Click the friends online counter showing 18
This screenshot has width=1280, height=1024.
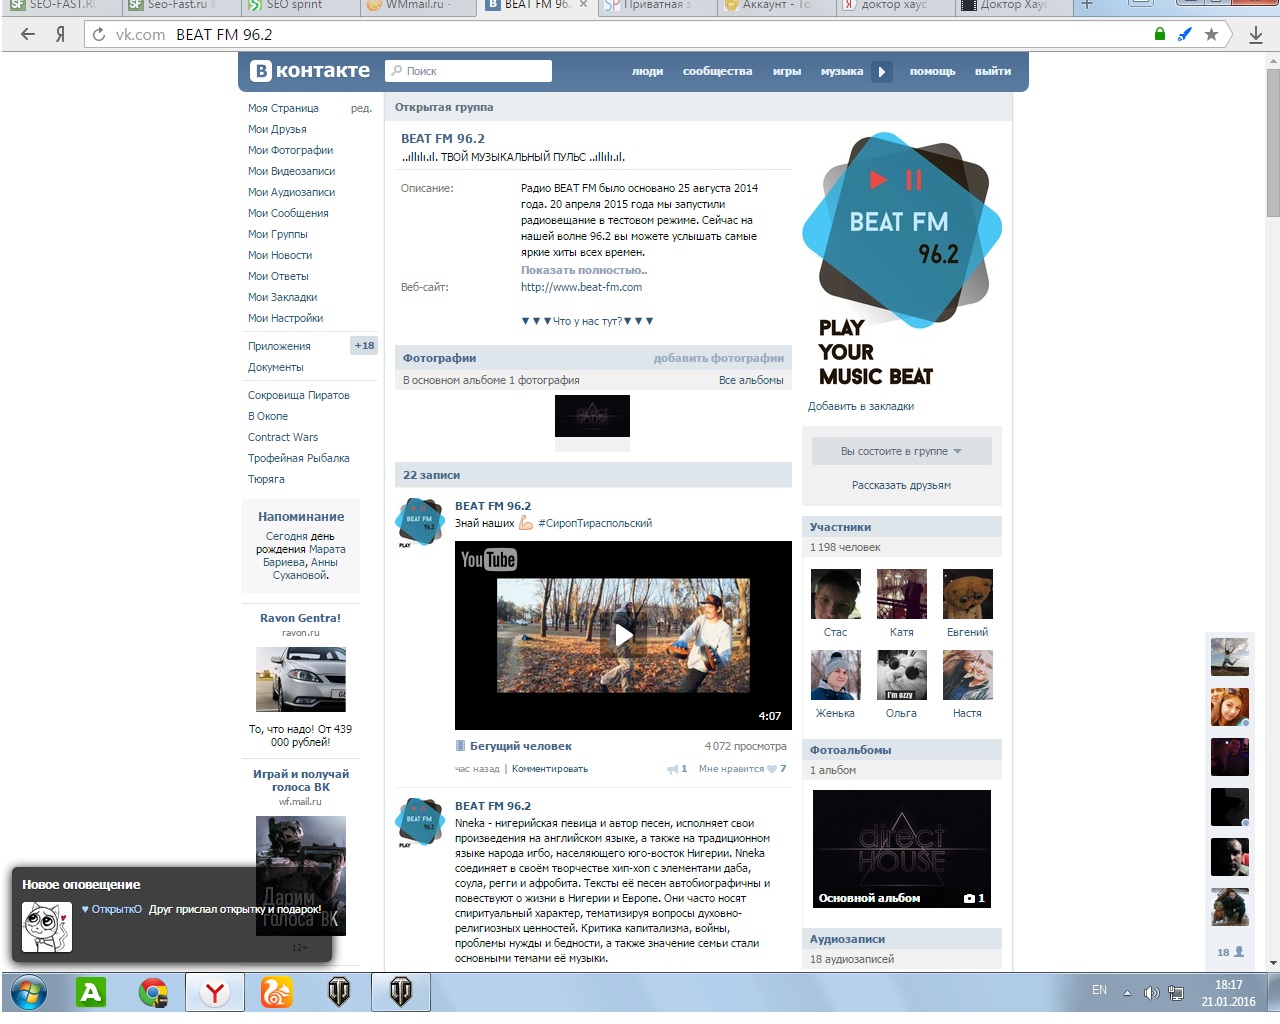1229,952
